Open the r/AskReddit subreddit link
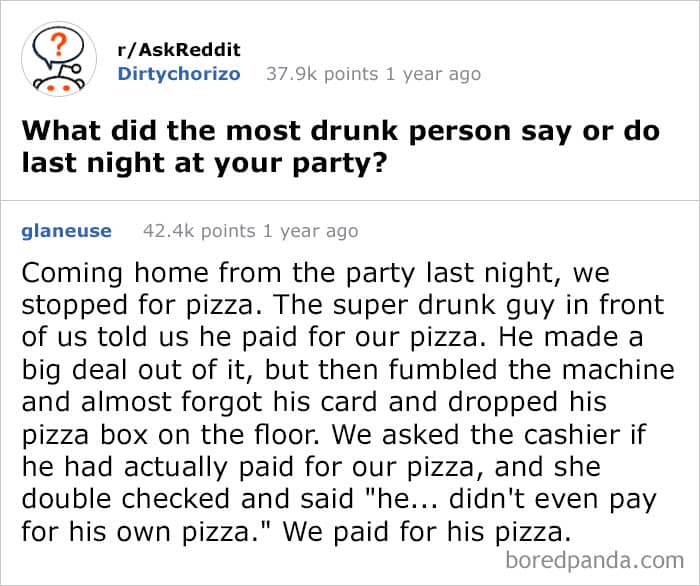 pyautogui.click(x=179, y=50)
